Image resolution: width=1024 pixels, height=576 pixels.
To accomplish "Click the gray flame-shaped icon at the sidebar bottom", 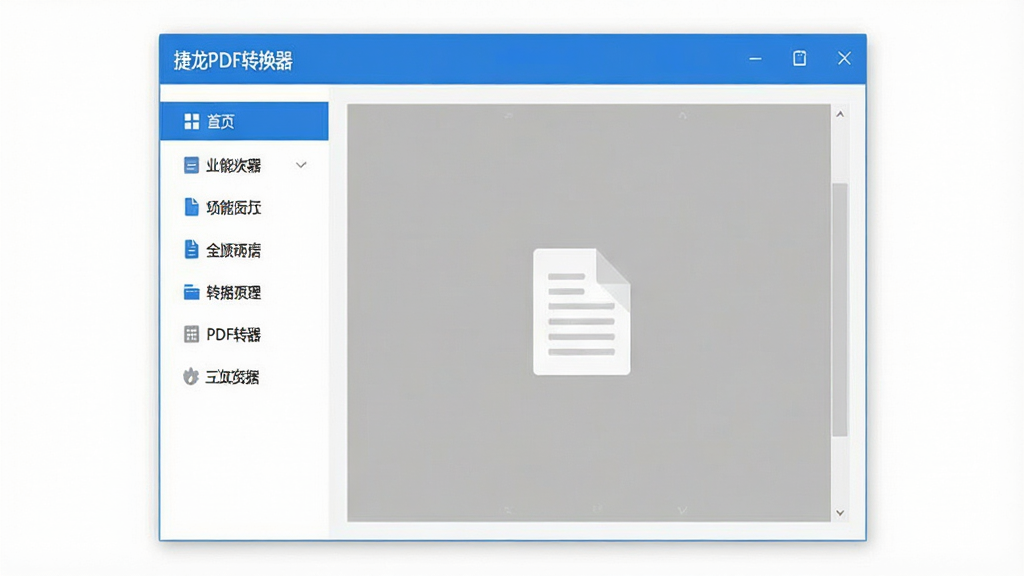I will click(x=191, y=377).
